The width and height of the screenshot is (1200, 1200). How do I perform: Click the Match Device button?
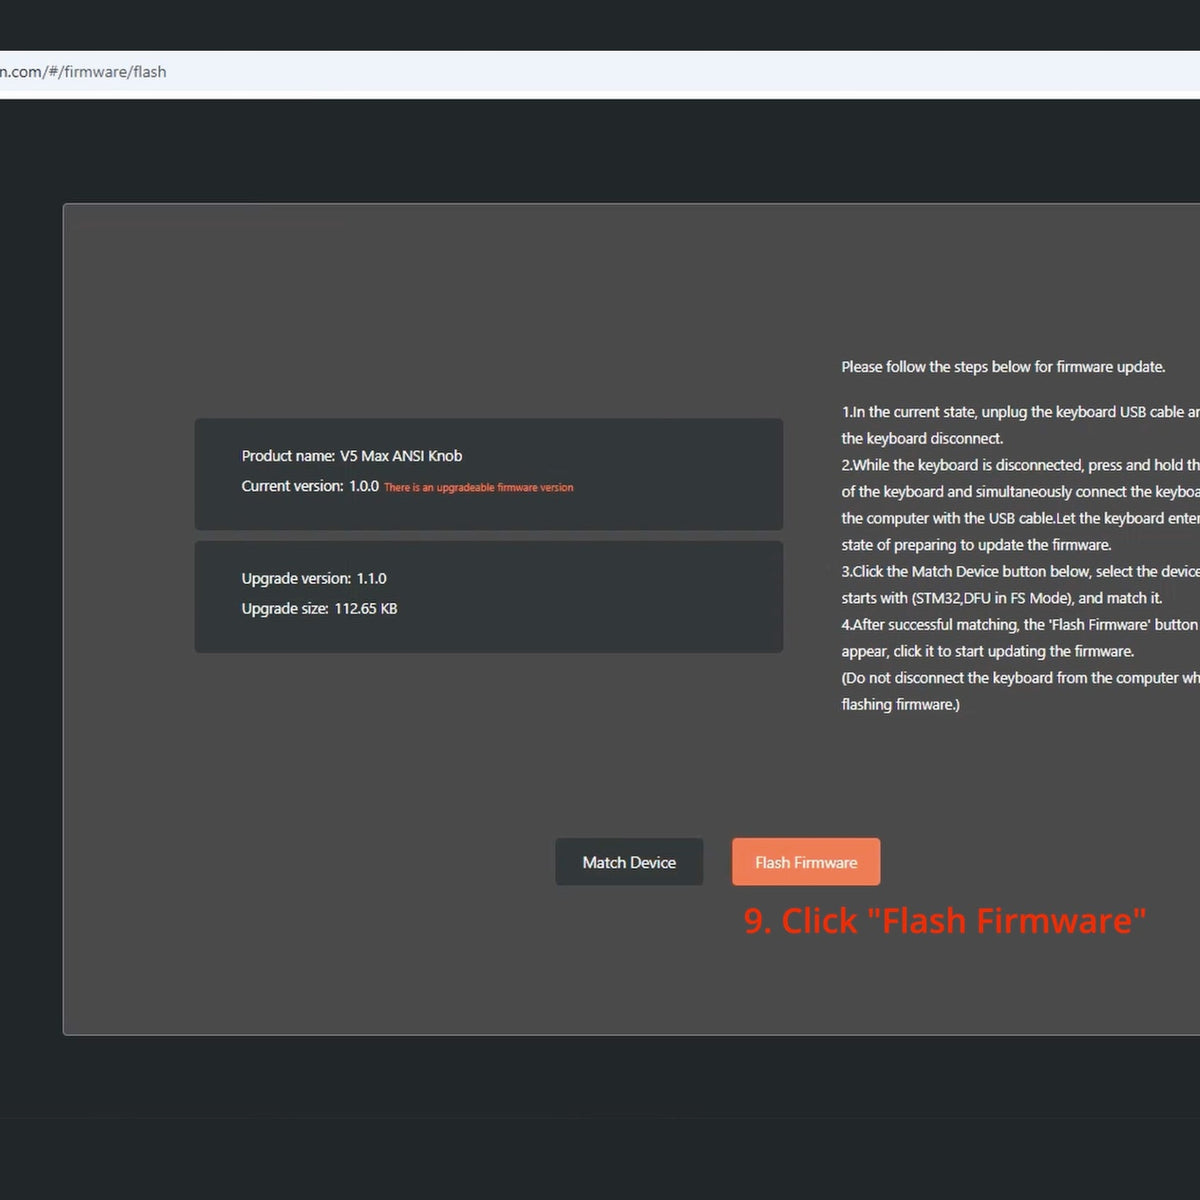coord(629,861)
